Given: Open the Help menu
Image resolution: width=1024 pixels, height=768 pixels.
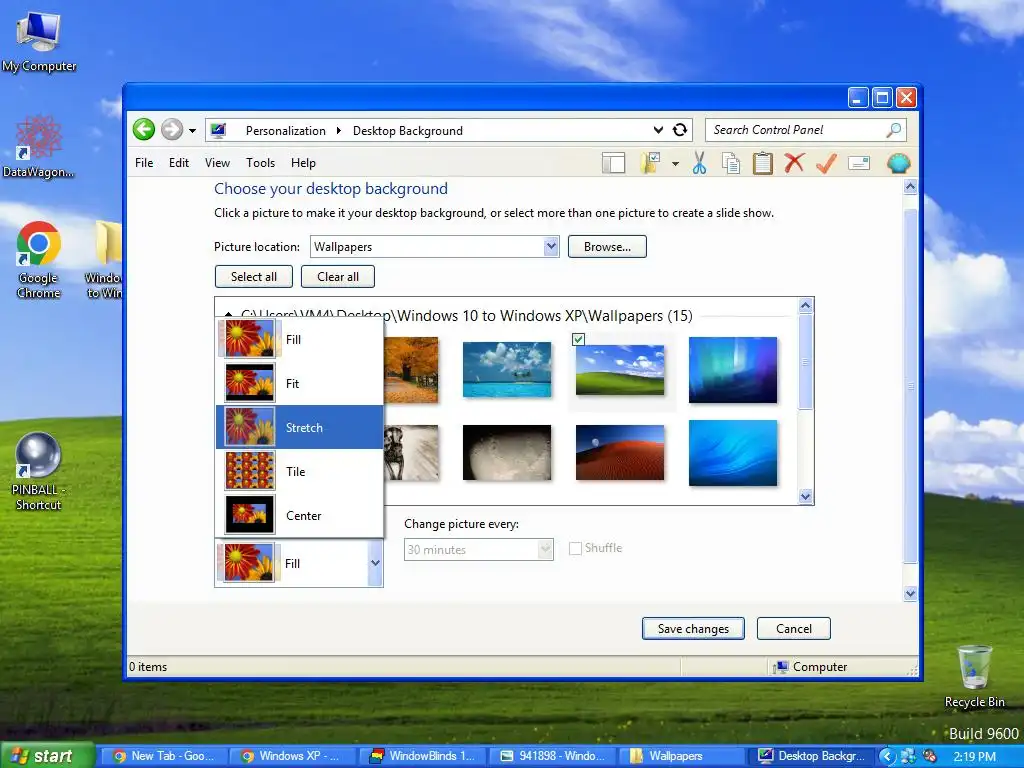Looking at the screenshot, I should coord(303,163).
